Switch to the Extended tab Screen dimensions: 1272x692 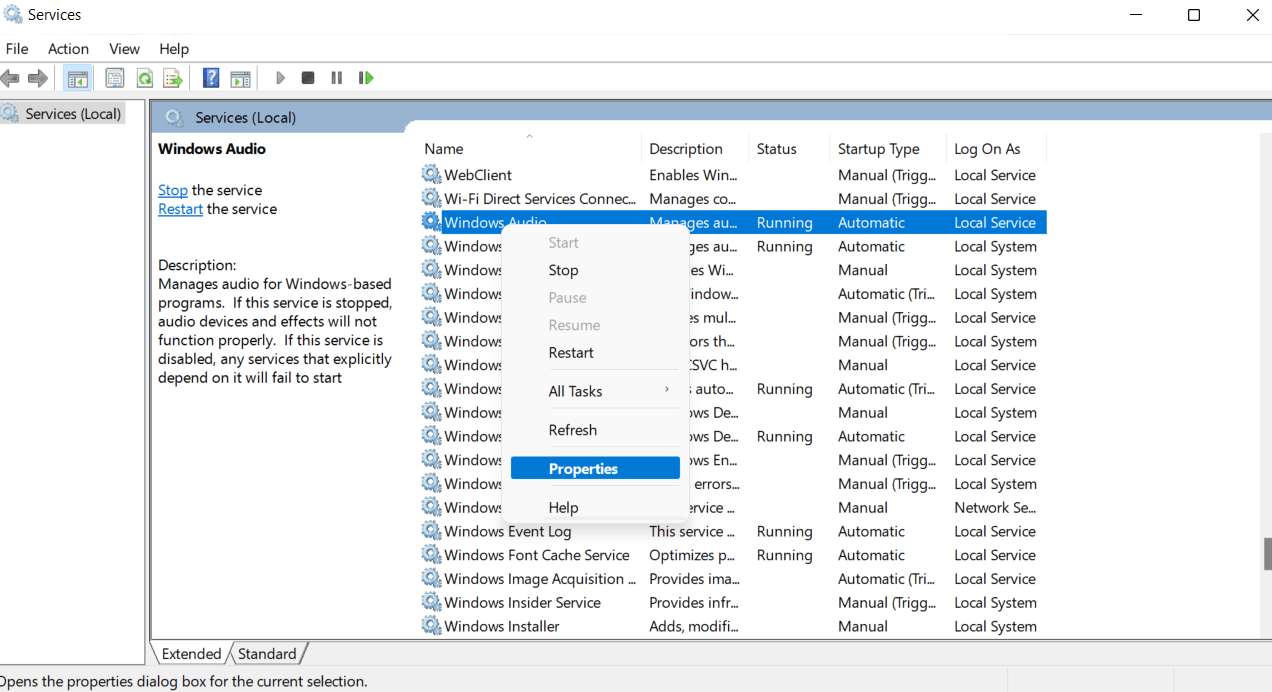(191, 654)
